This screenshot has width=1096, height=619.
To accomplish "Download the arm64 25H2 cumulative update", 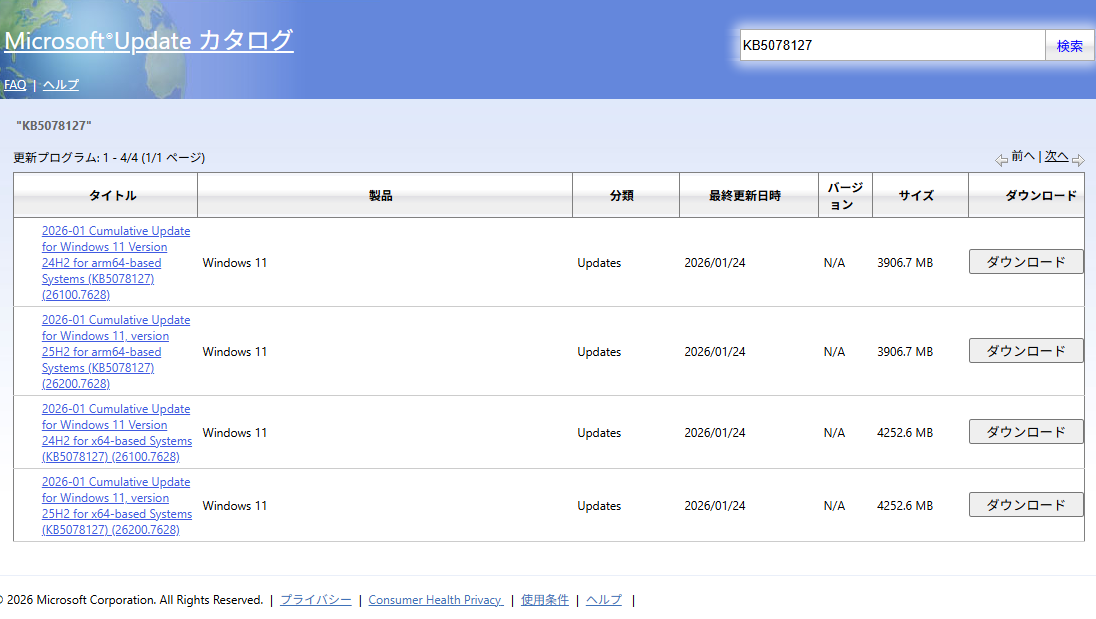I will pos(1025,350).
